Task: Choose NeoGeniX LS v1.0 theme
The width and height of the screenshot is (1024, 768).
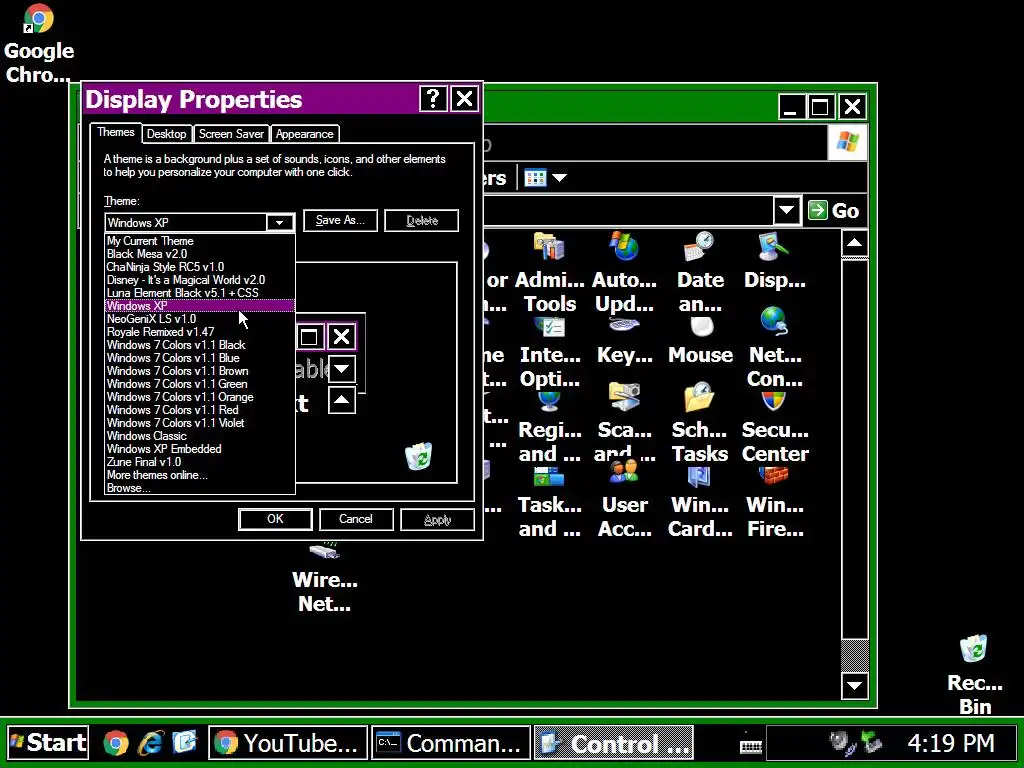Action: 200,319
